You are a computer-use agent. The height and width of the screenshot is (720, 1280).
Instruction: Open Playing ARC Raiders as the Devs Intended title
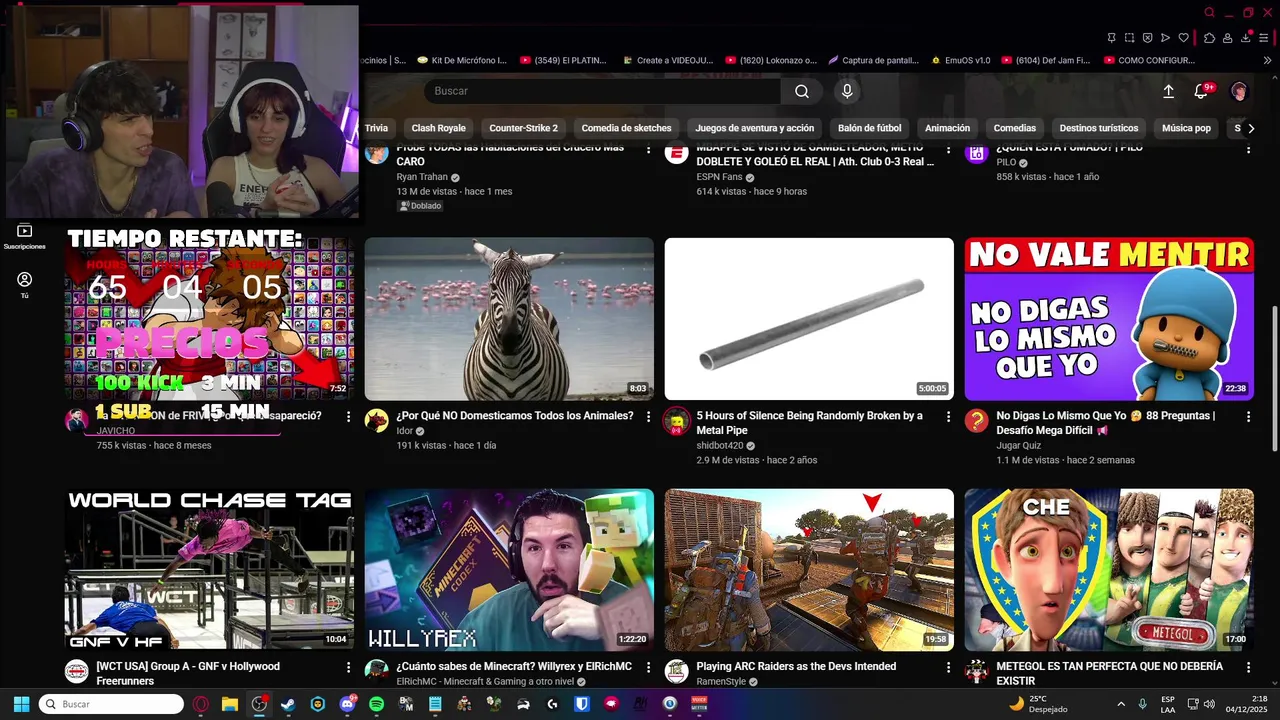[x=796, y=667]
